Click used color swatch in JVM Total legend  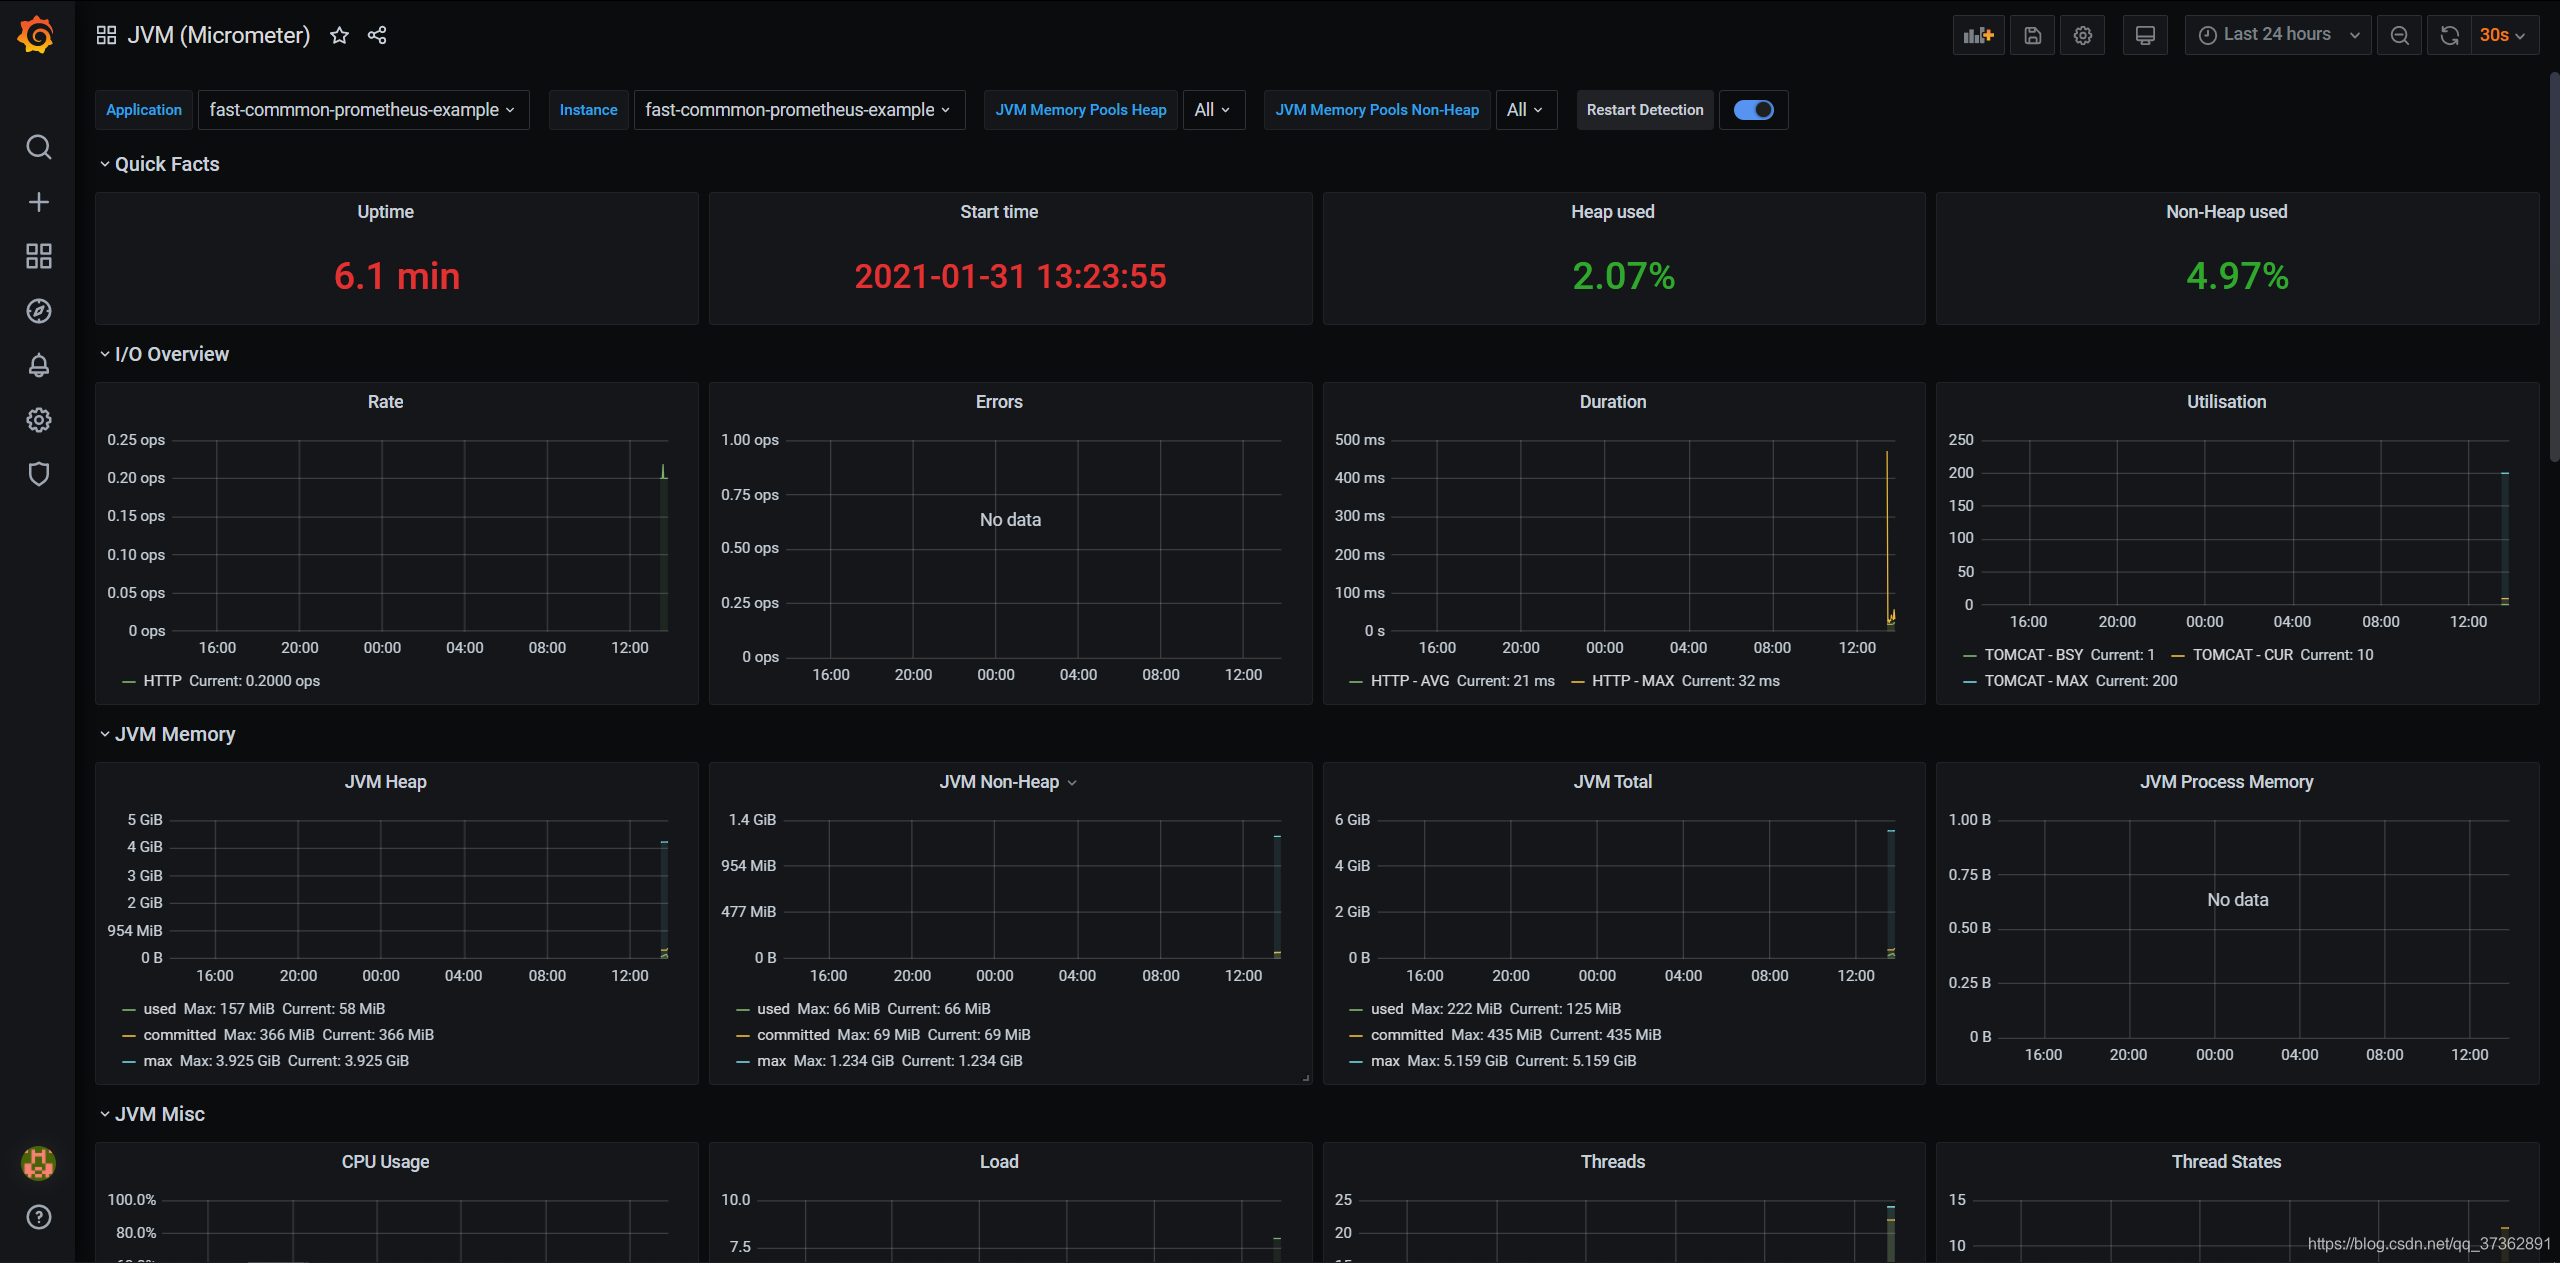tap(1356, 1009)
